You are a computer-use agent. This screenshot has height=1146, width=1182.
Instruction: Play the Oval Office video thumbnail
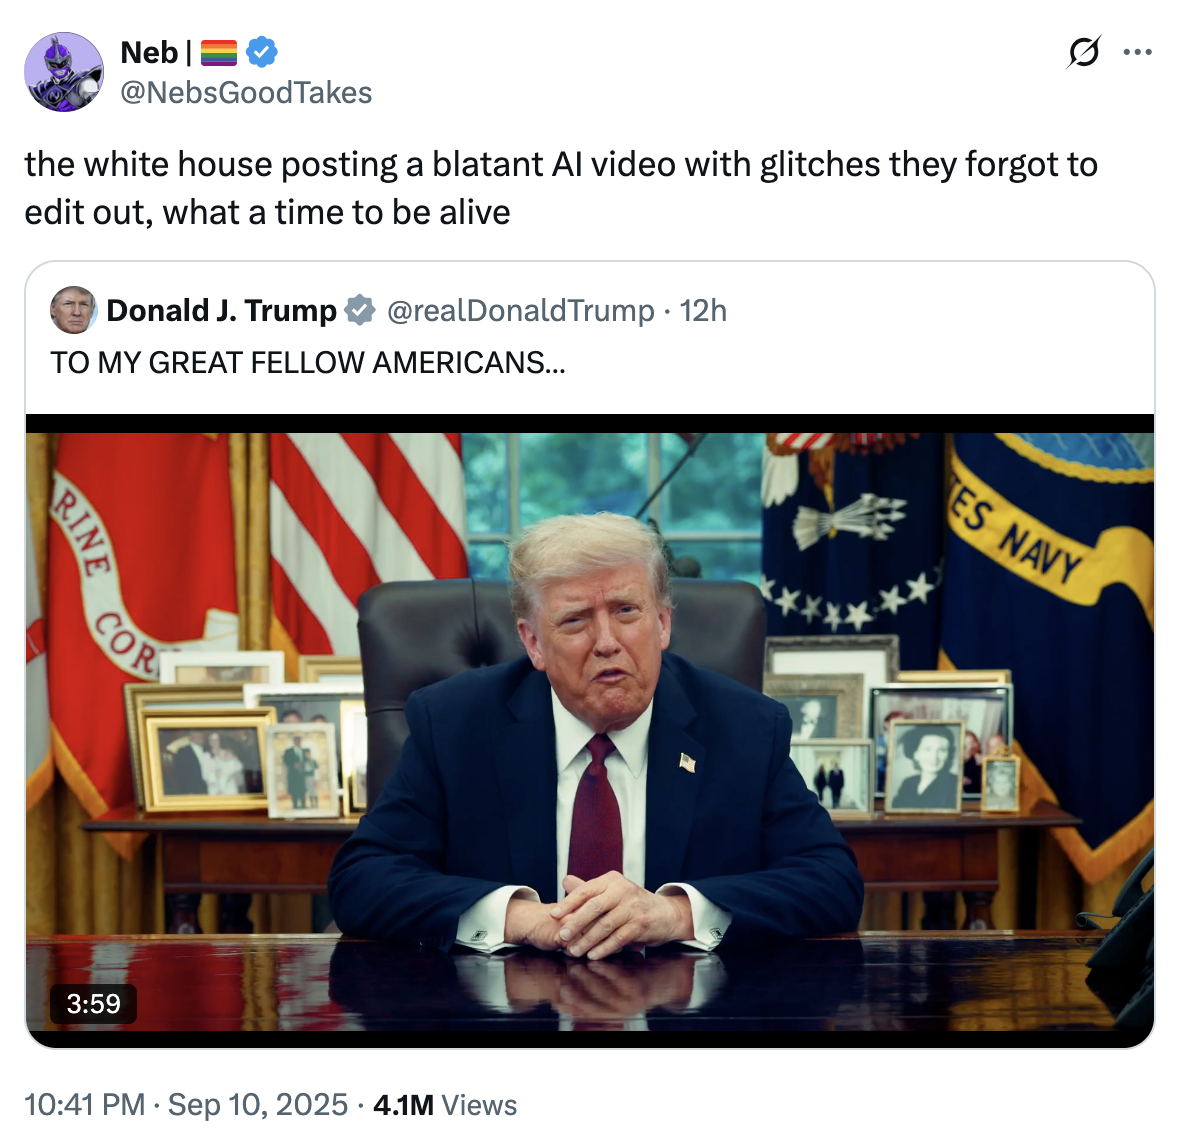(x=590, y=731)
